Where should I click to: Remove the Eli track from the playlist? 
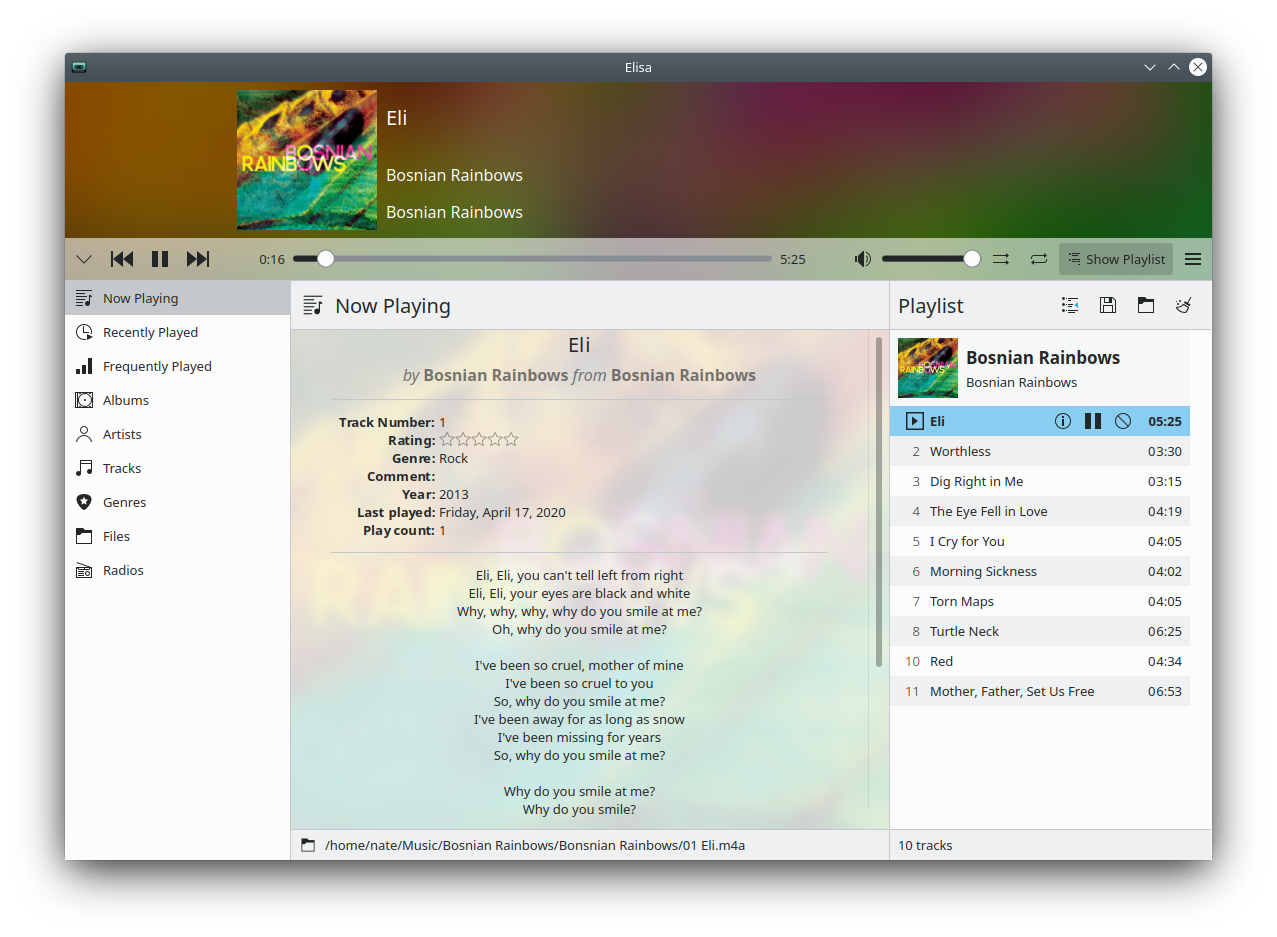[x=1122, y=421]
